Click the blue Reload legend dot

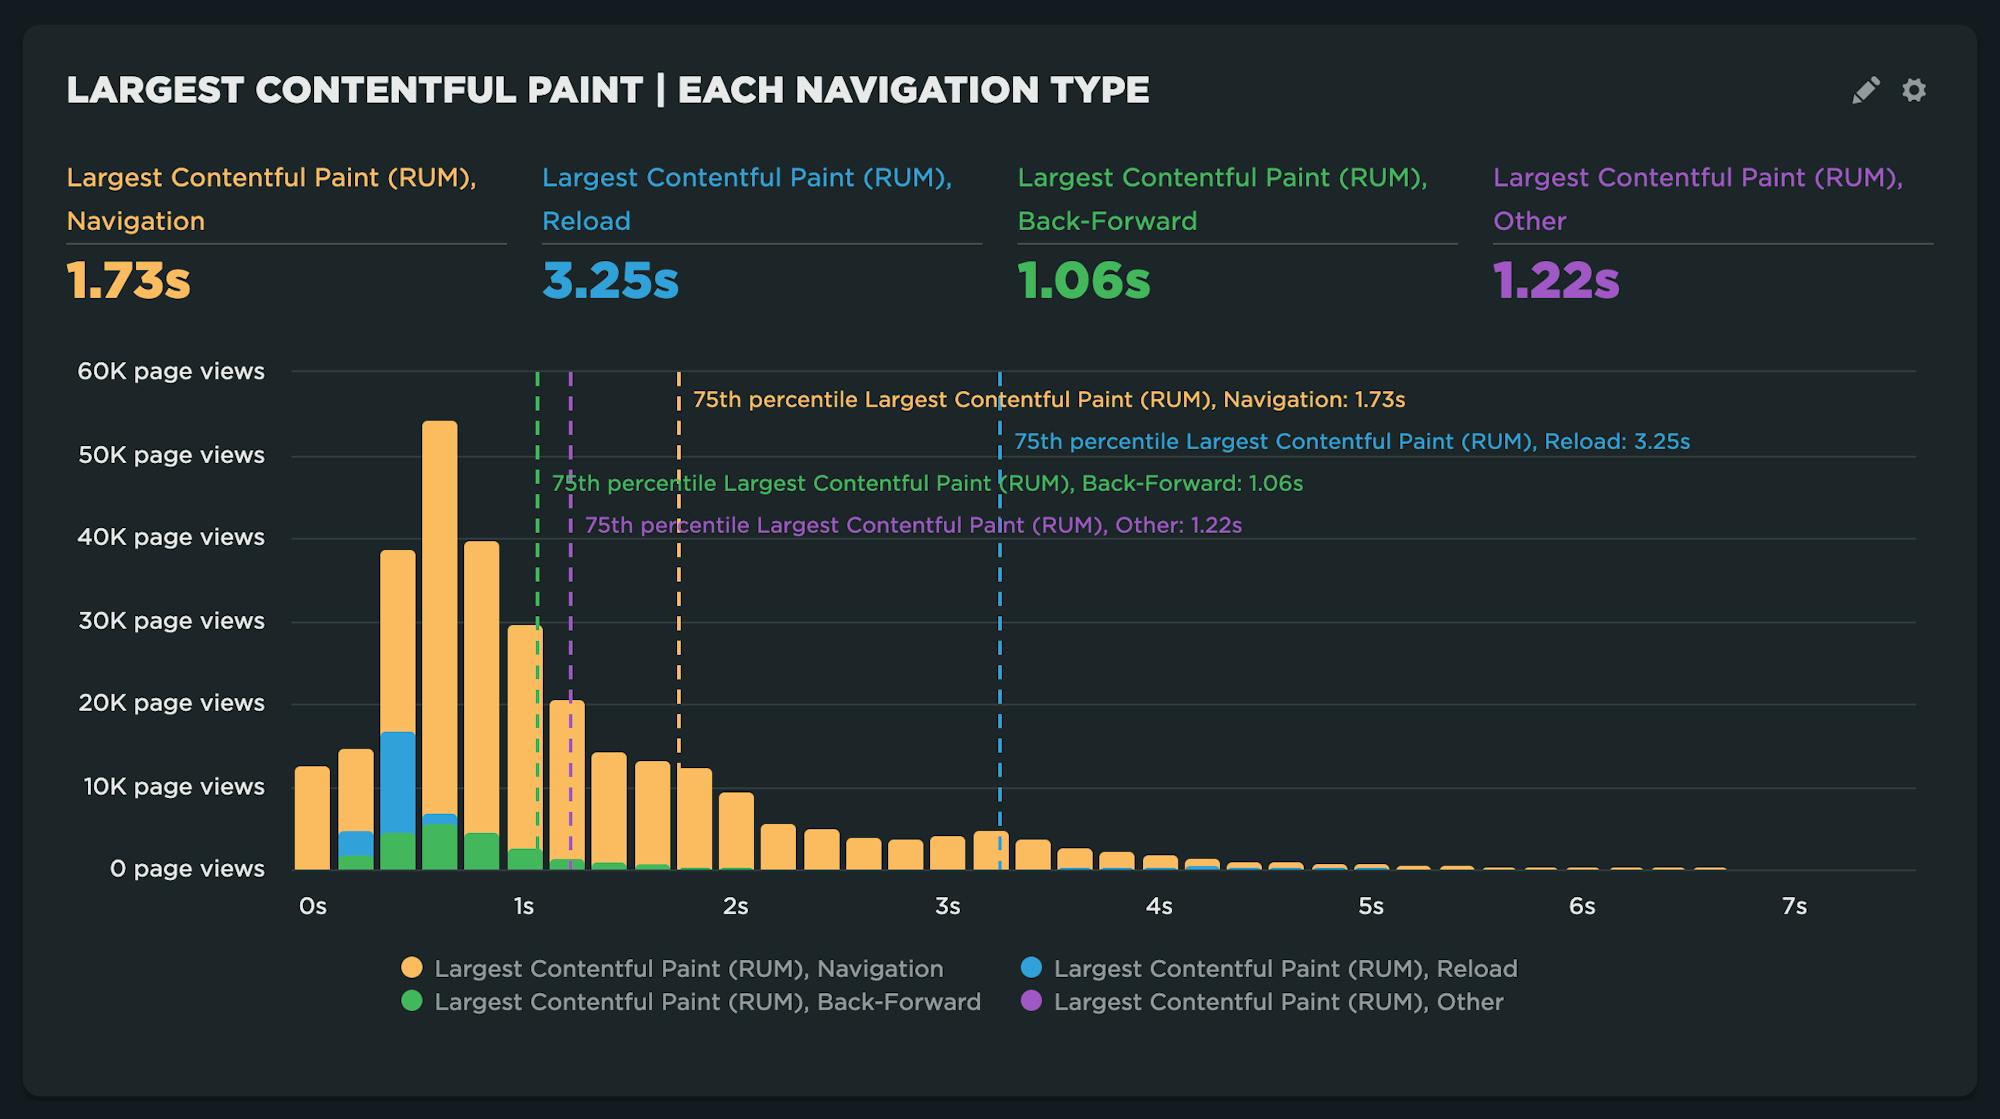point(1031,968)
